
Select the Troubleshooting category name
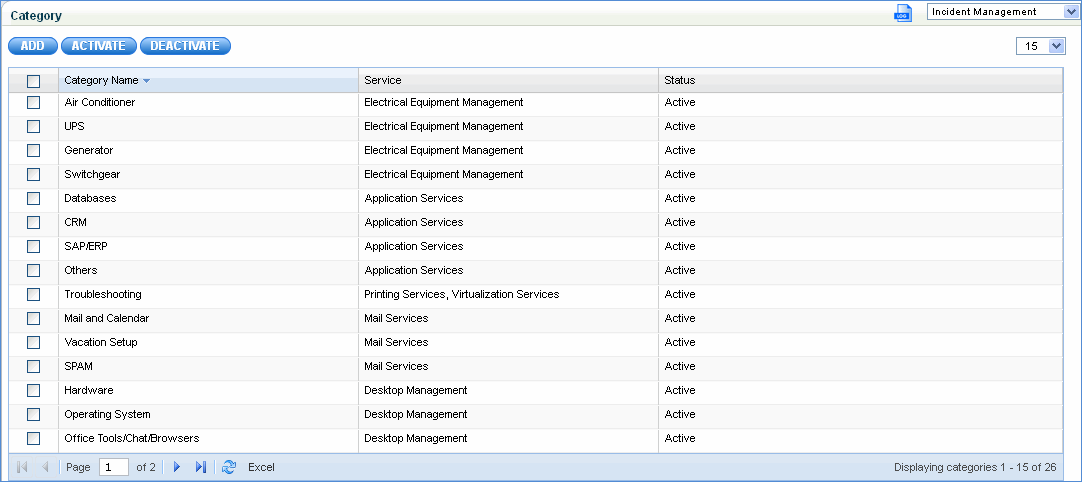[x=103, y=294]
